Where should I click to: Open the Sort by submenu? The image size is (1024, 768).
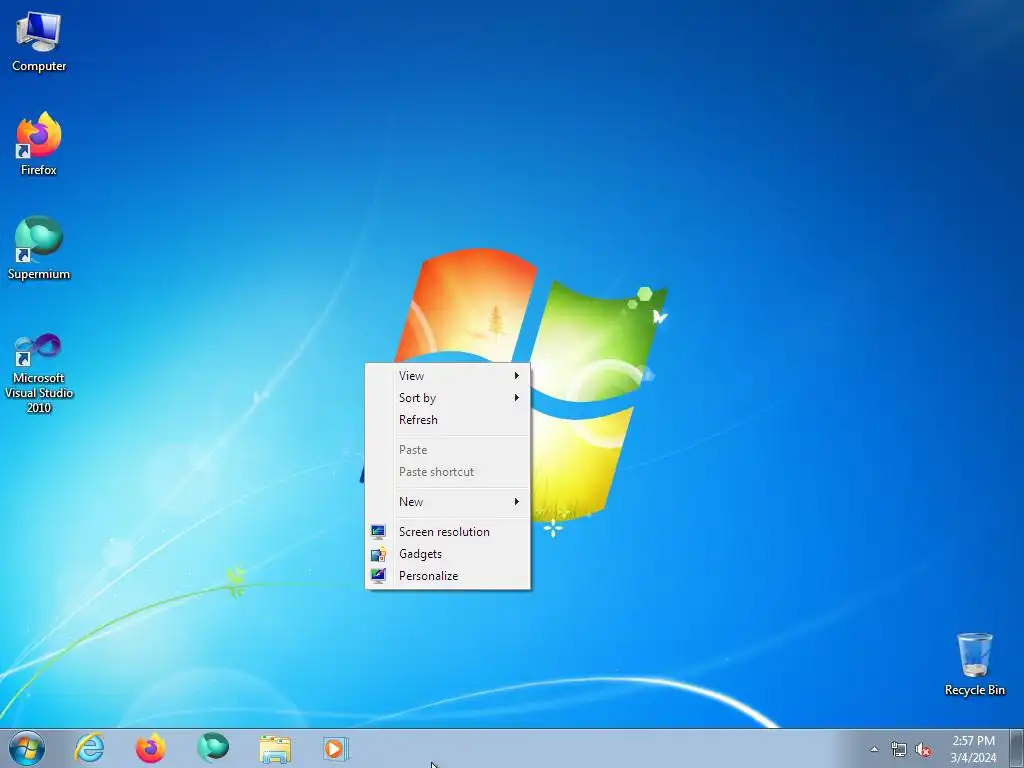point(447,398)
